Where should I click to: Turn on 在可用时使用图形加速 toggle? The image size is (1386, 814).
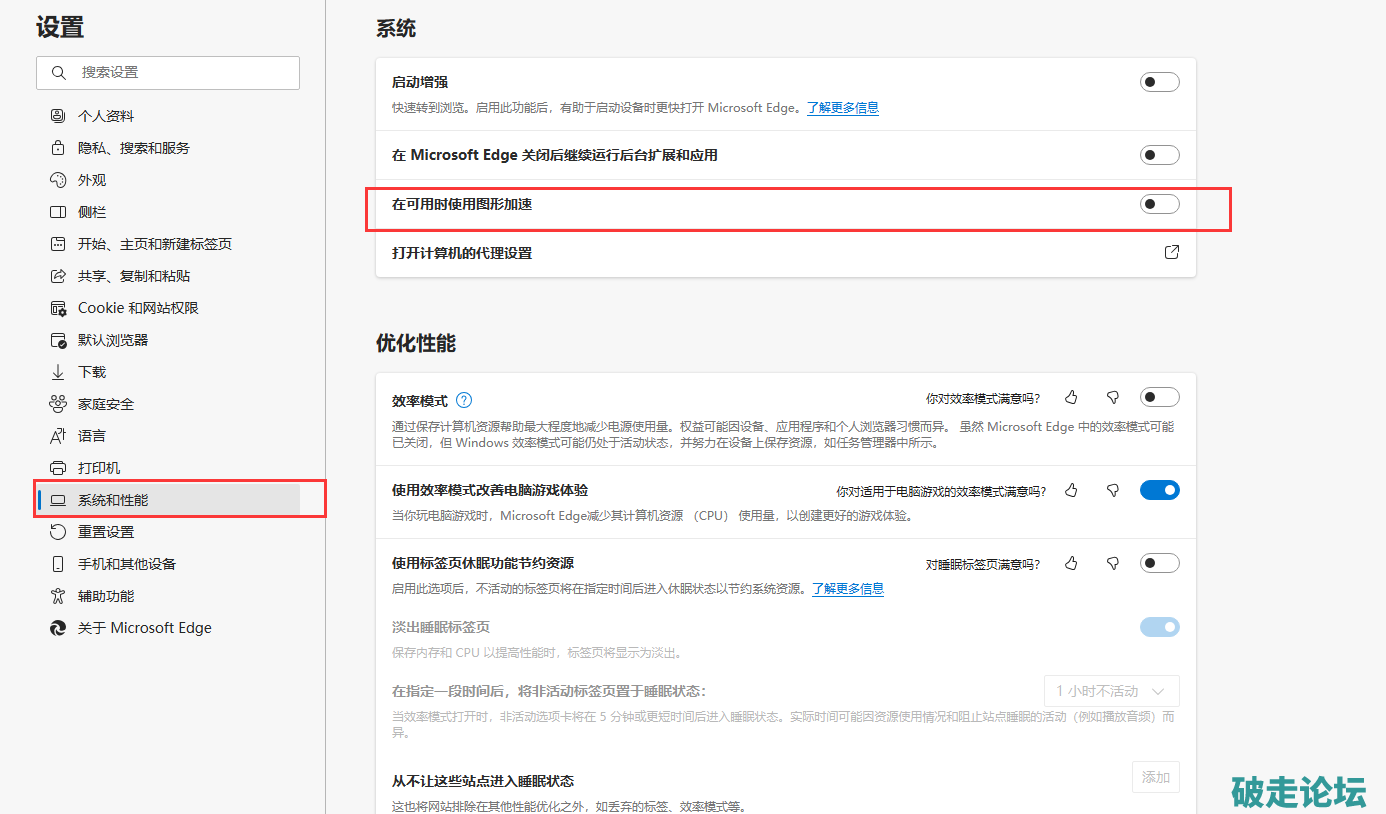coord(1159,204)
